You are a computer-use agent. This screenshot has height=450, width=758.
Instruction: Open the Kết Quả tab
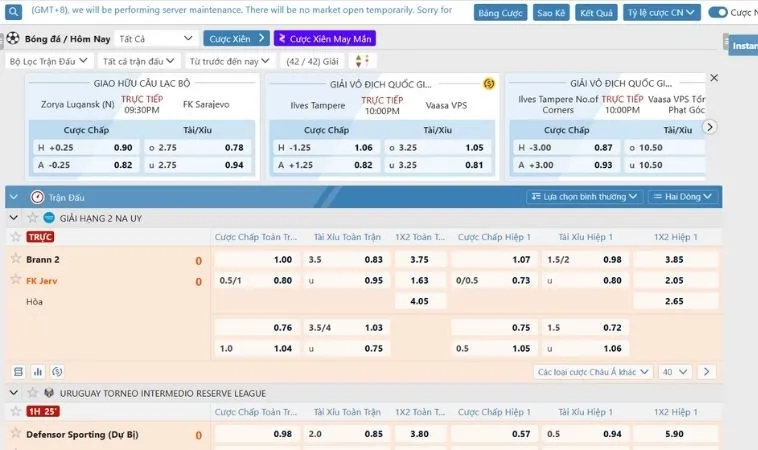coord(596,13)
